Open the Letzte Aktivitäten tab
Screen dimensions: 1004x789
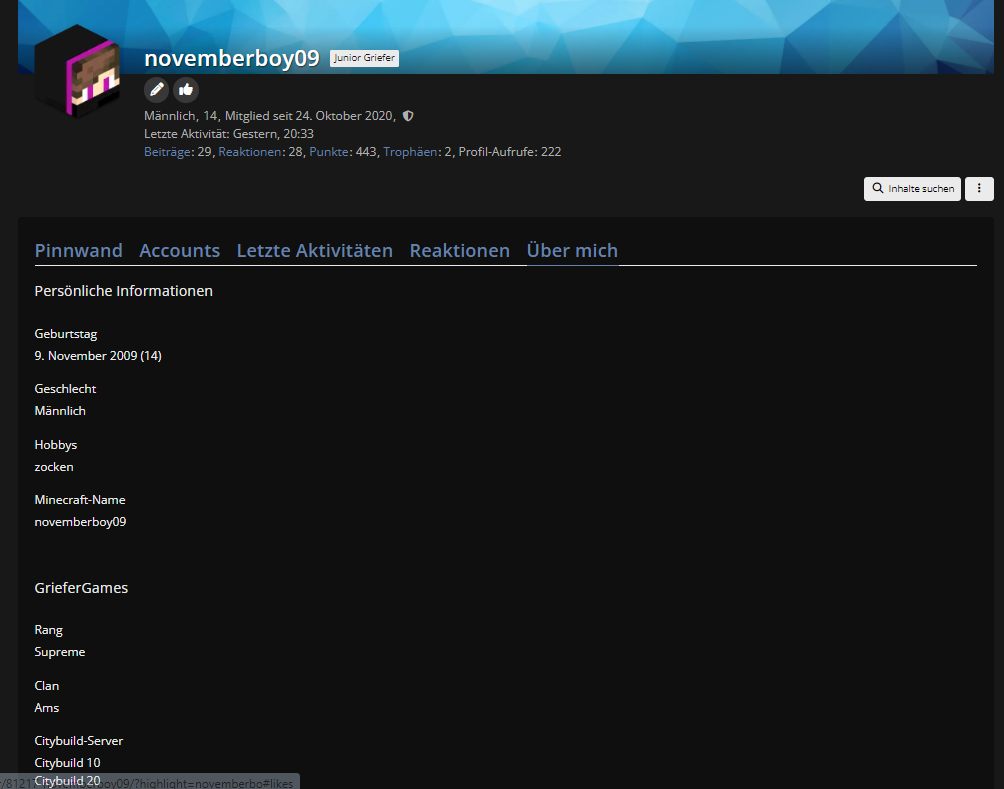[315, 250]
